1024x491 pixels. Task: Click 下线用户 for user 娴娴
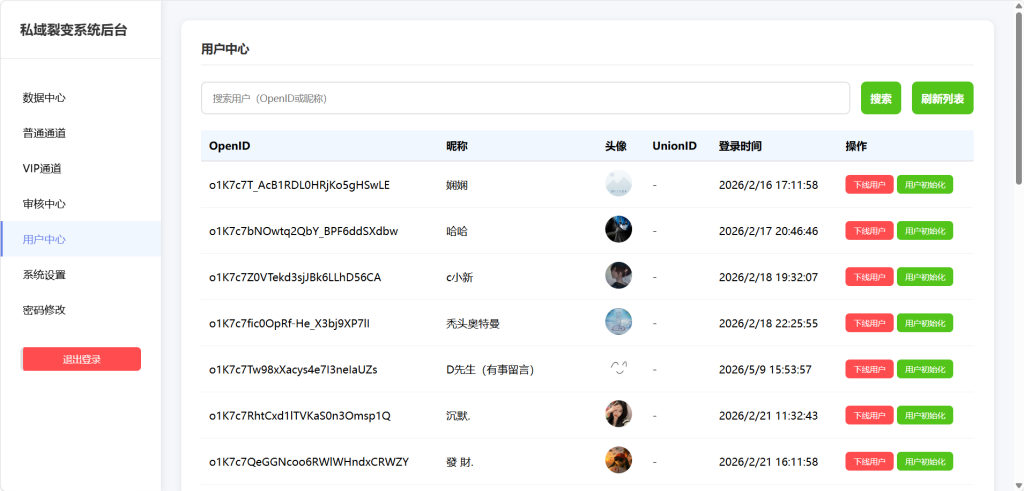coord(869,185)
